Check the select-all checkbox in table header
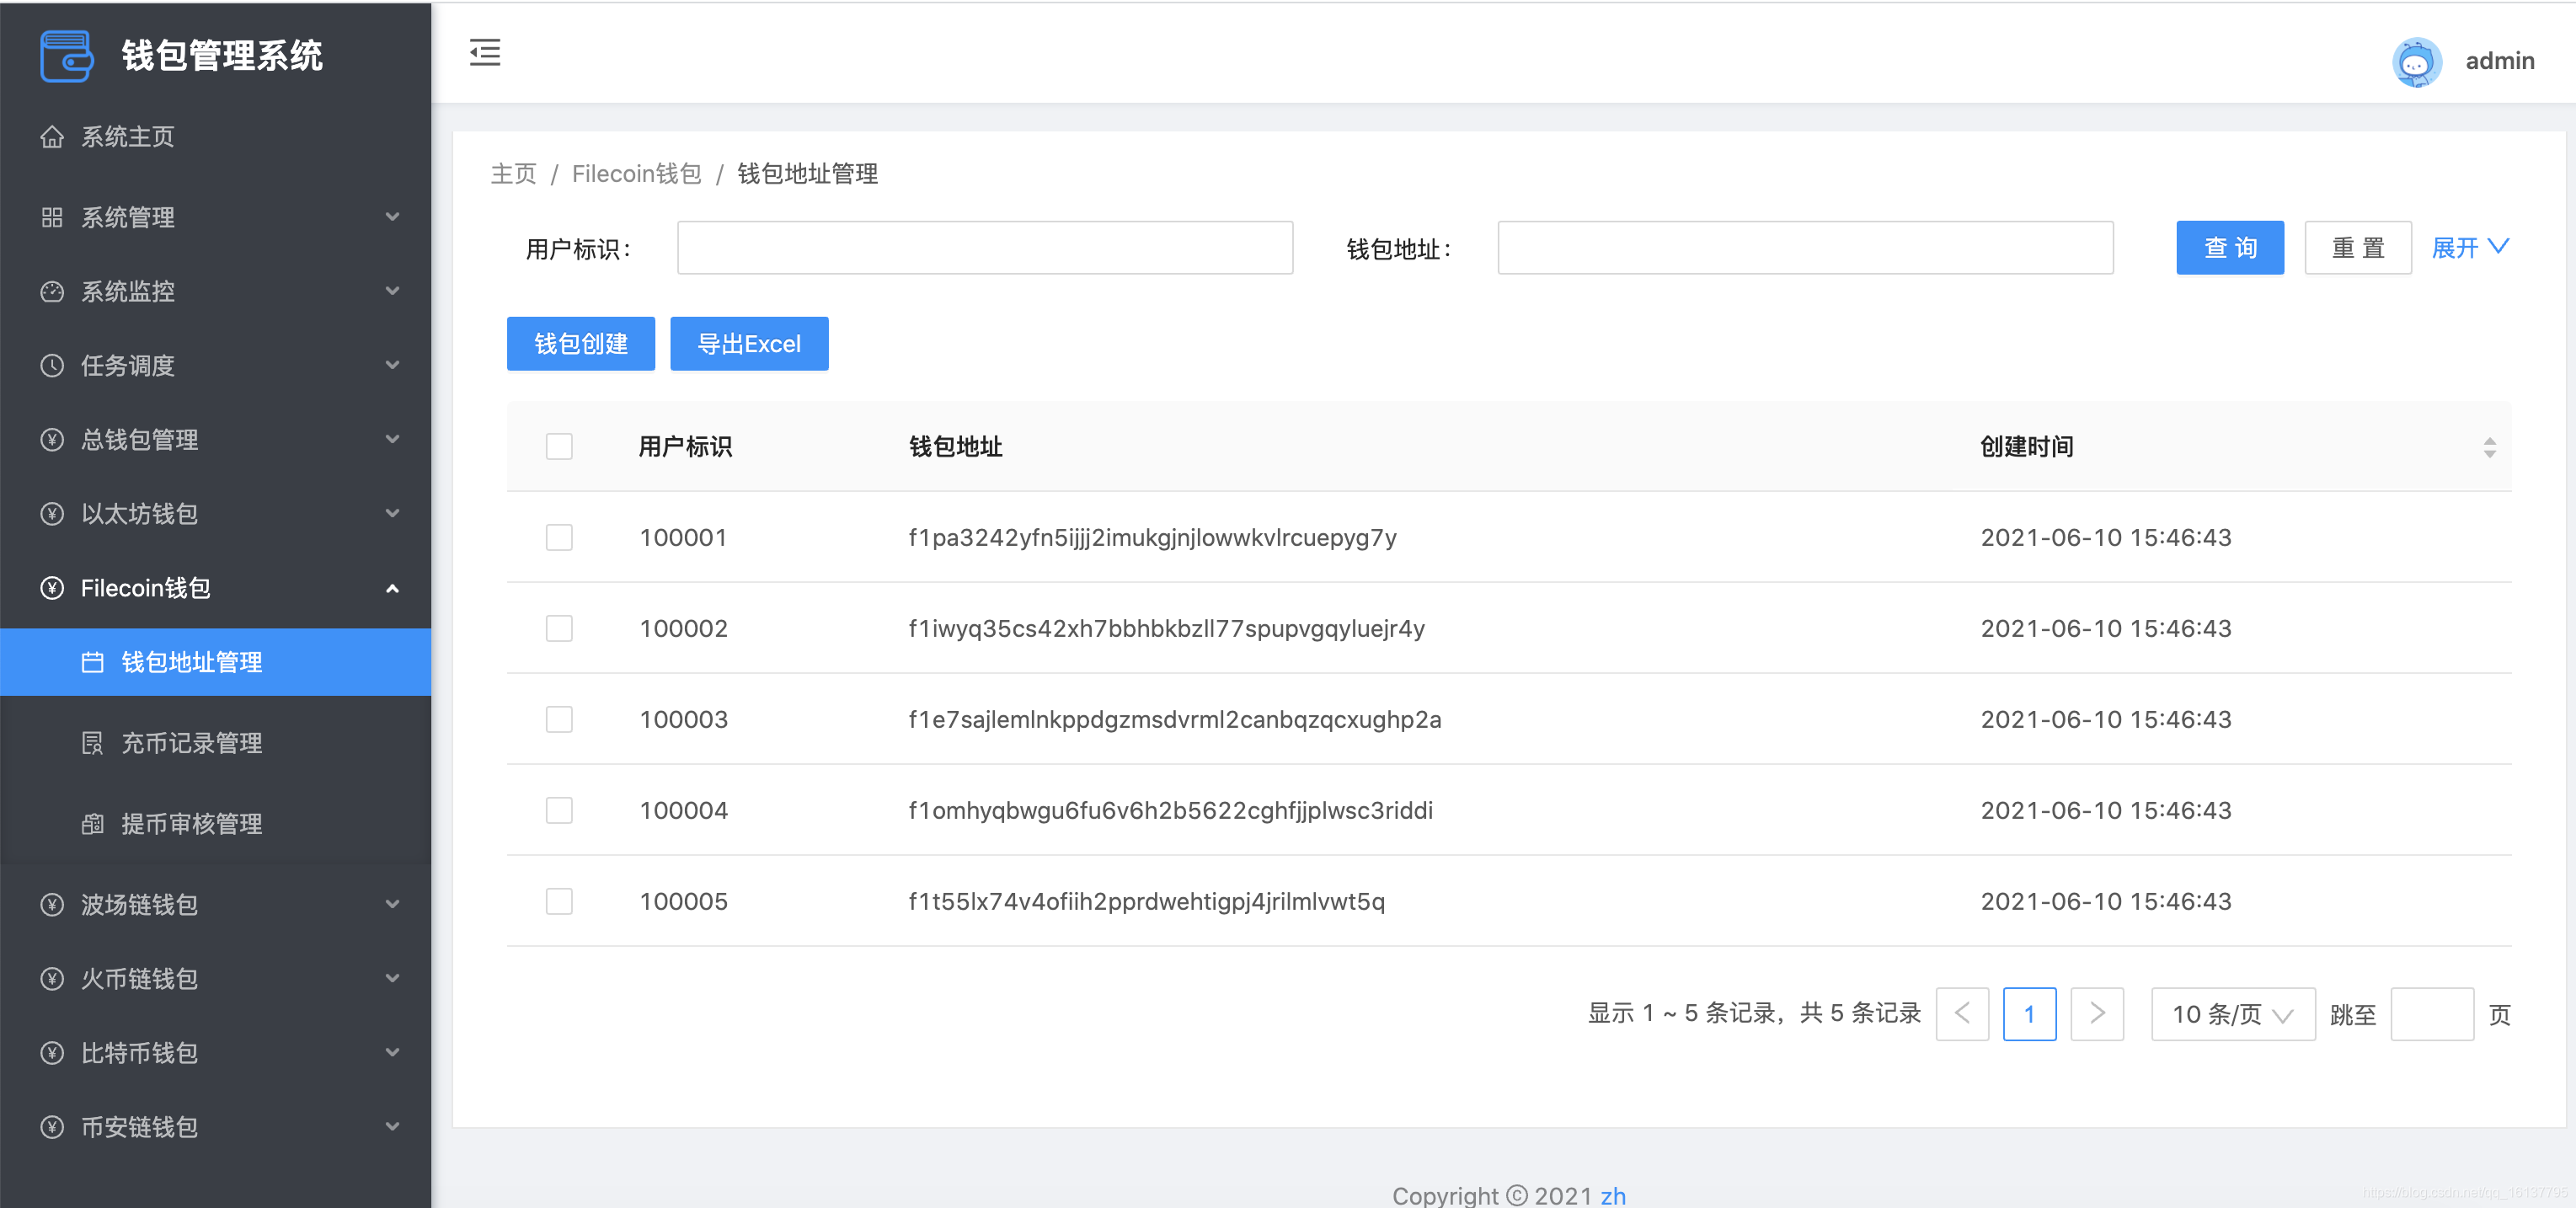 pyautogui.click(x=559, y=447)
